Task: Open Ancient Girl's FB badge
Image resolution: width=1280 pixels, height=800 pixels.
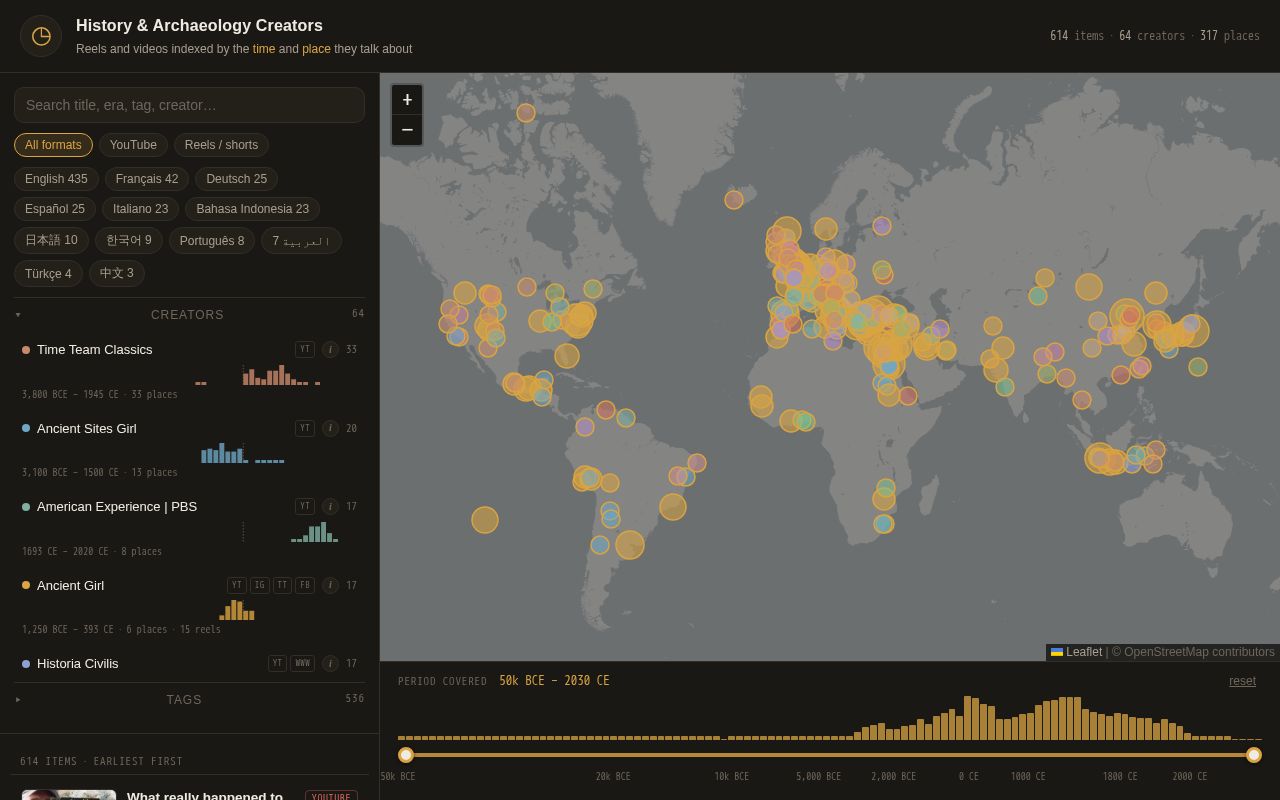Action: click(x=305, y=585)
